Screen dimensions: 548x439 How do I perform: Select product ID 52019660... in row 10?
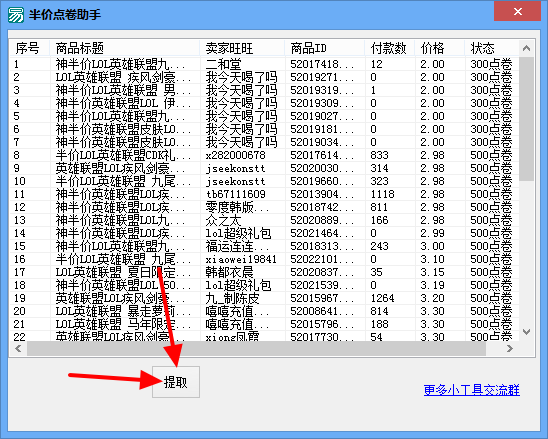click(x=322, y=181)
